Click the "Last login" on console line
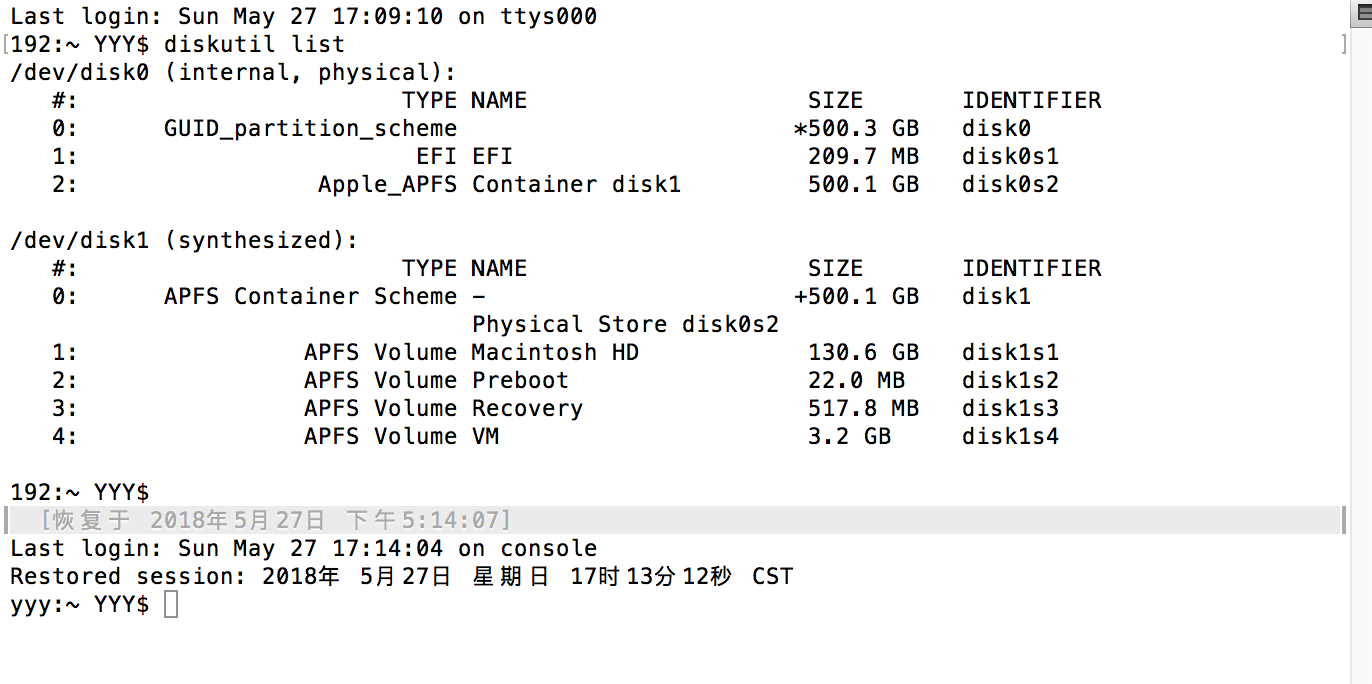 tap(303, 549)
